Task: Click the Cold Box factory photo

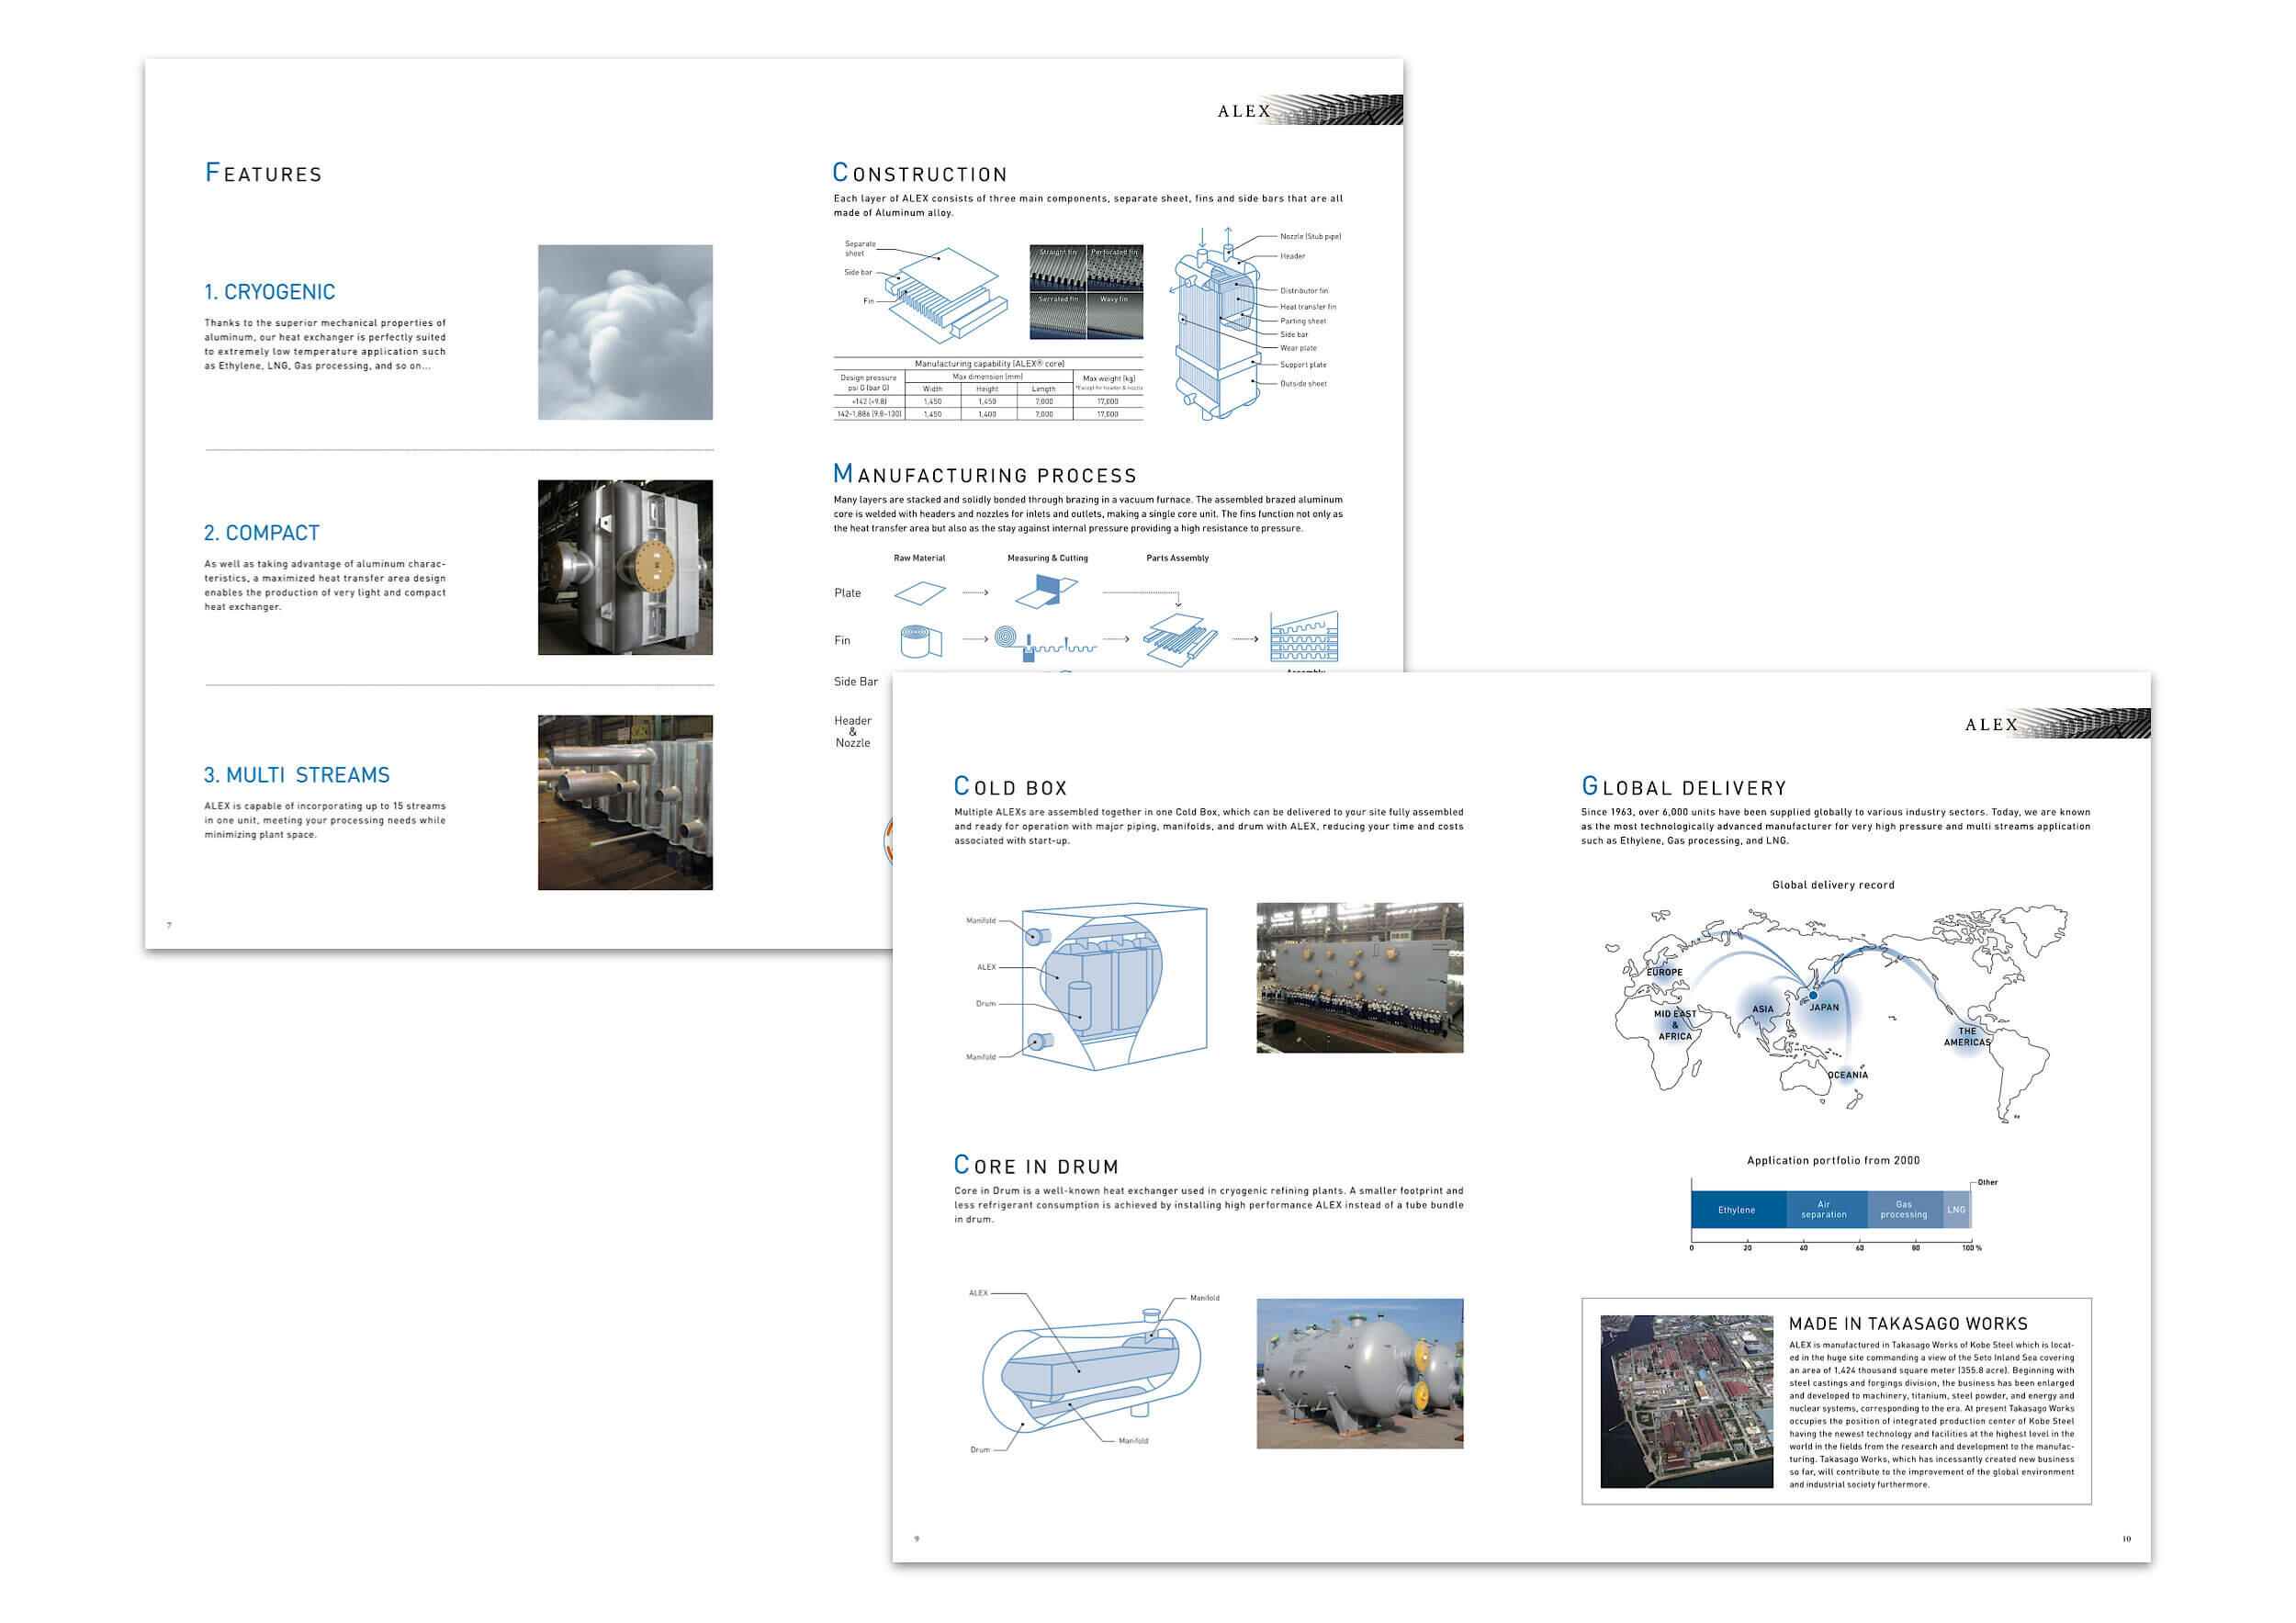Action: point(1359,978)
